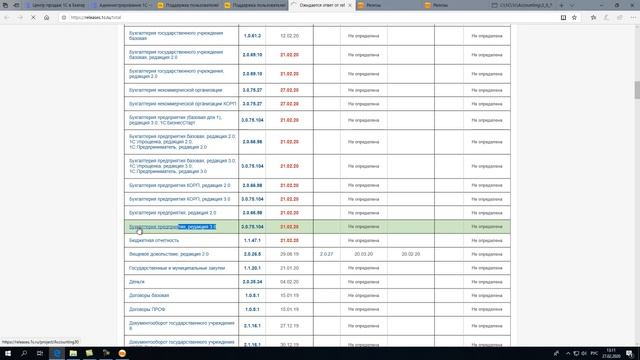Open Государственные и муниципальные закупки link
Screen dimensions: 640x360
point(177,268)
